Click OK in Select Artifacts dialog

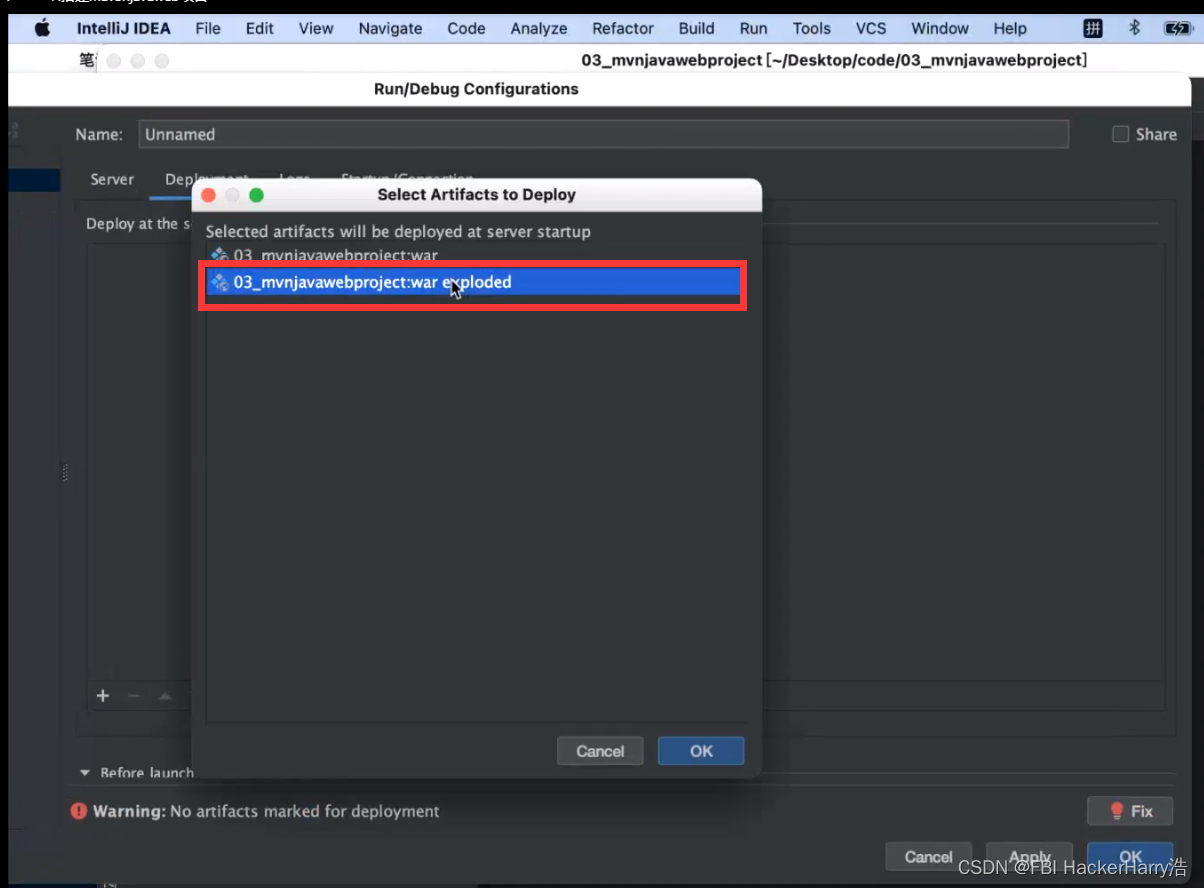[x=701, y=751]
